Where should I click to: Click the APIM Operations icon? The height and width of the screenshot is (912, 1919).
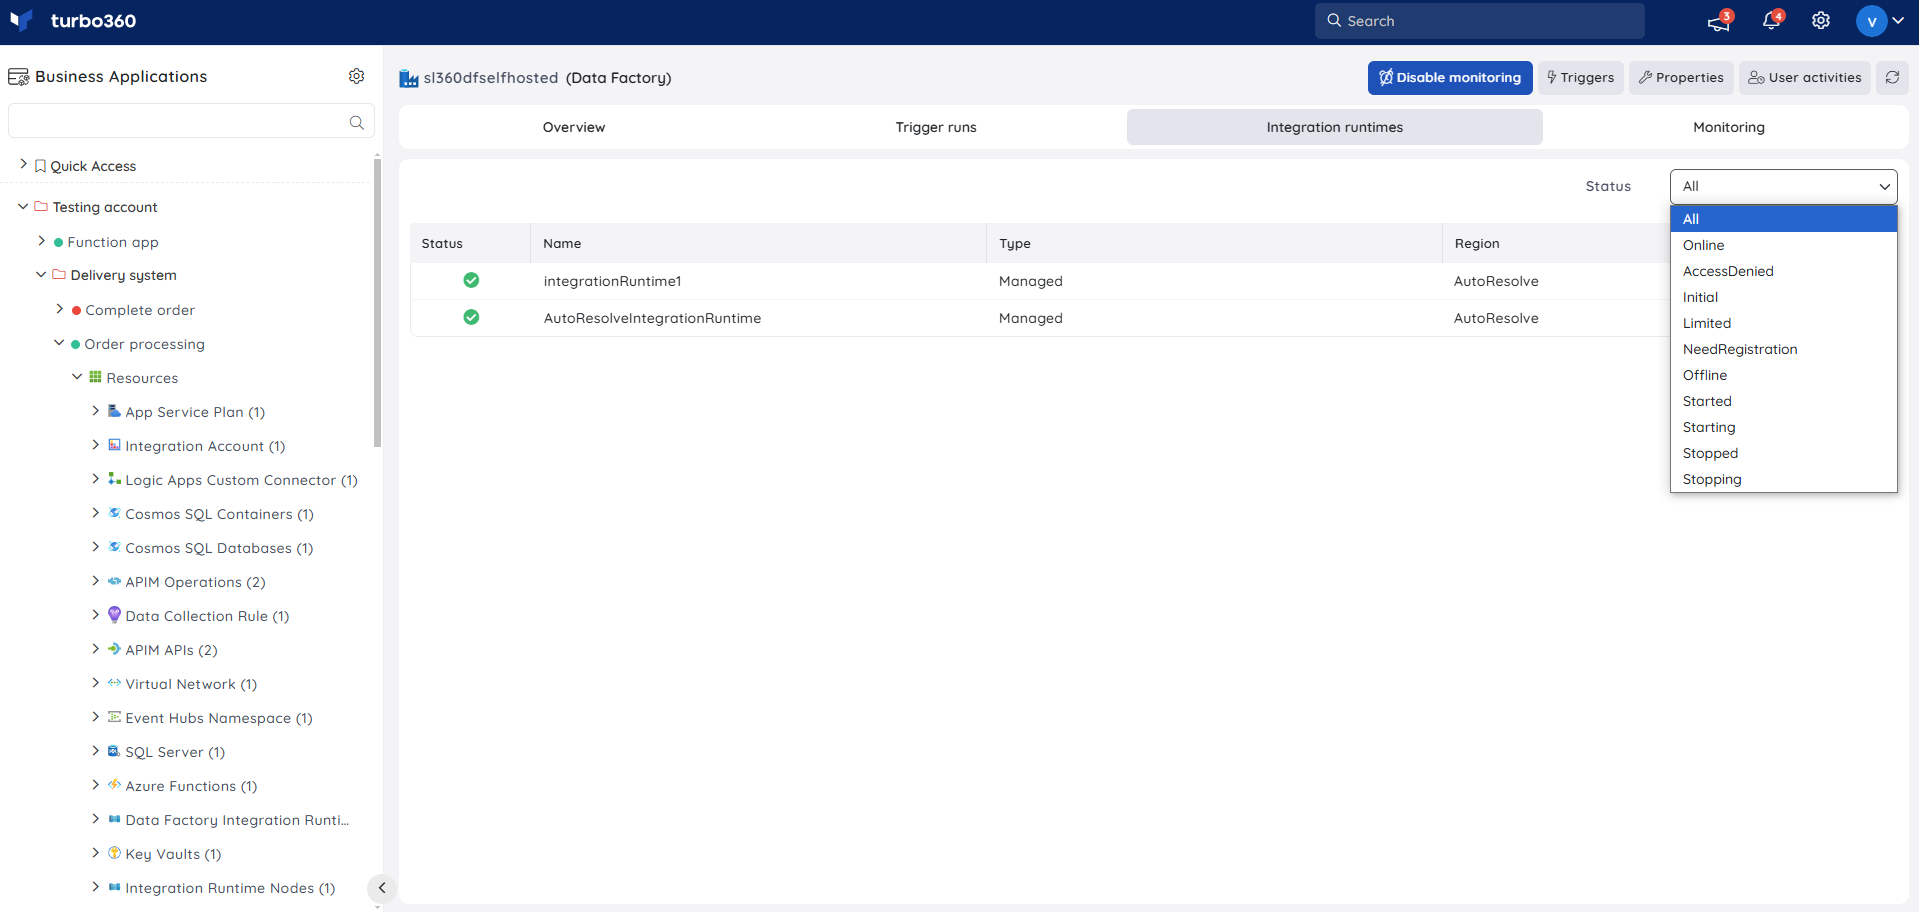tap(114, 581)
